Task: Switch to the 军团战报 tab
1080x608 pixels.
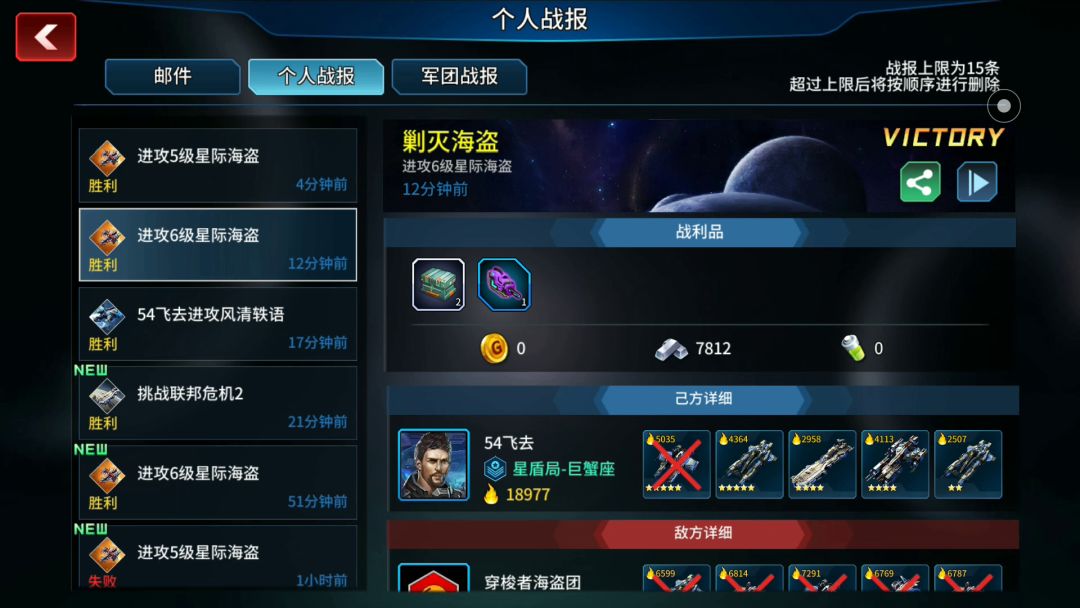Action: pos(459,76)
